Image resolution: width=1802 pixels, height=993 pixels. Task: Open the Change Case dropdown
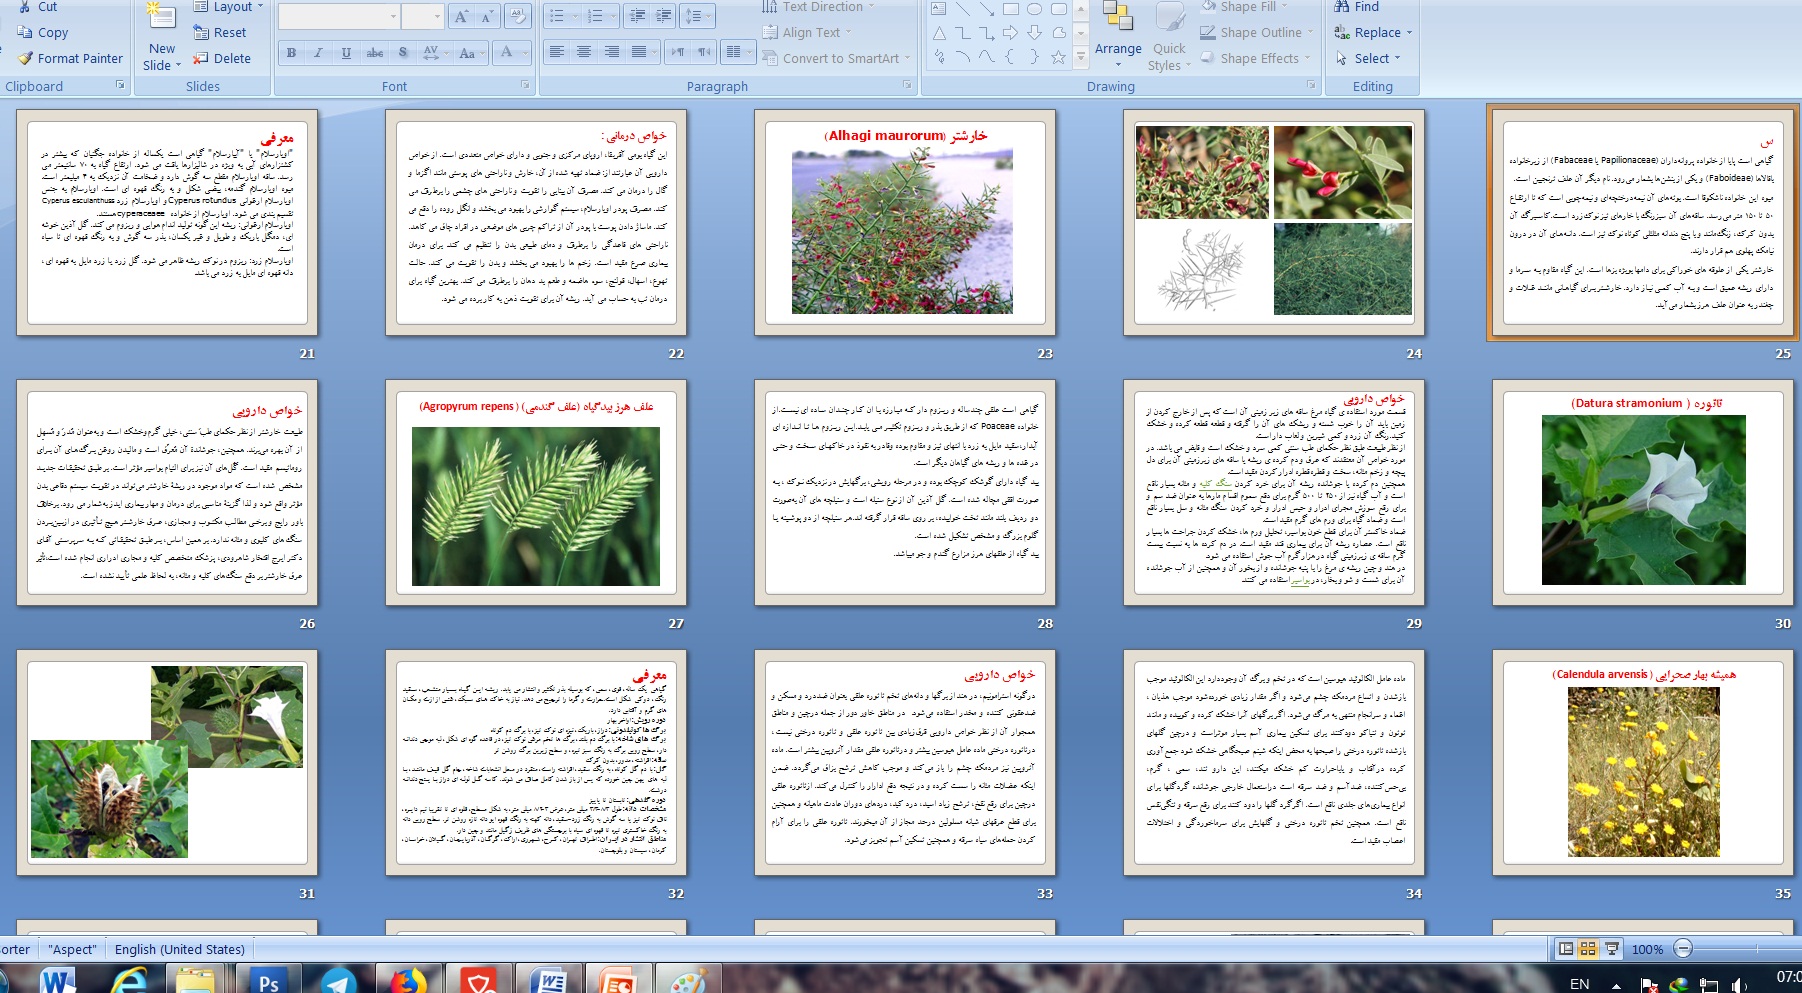tap(471, 53)
